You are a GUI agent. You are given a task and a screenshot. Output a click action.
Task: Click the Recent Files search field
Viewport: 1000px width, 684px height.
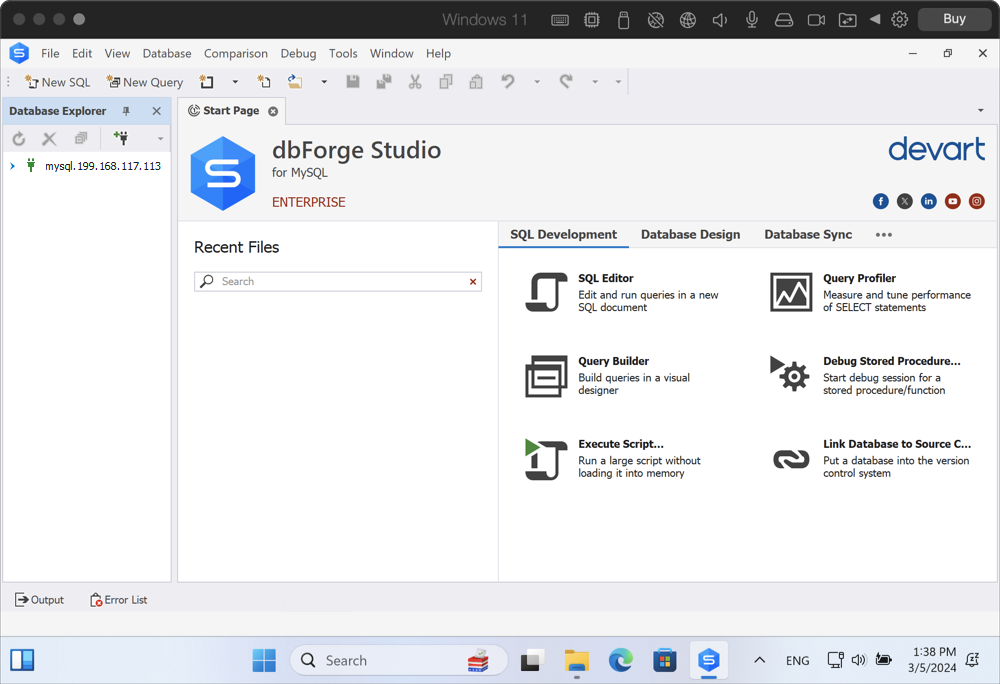coord(338,282)
